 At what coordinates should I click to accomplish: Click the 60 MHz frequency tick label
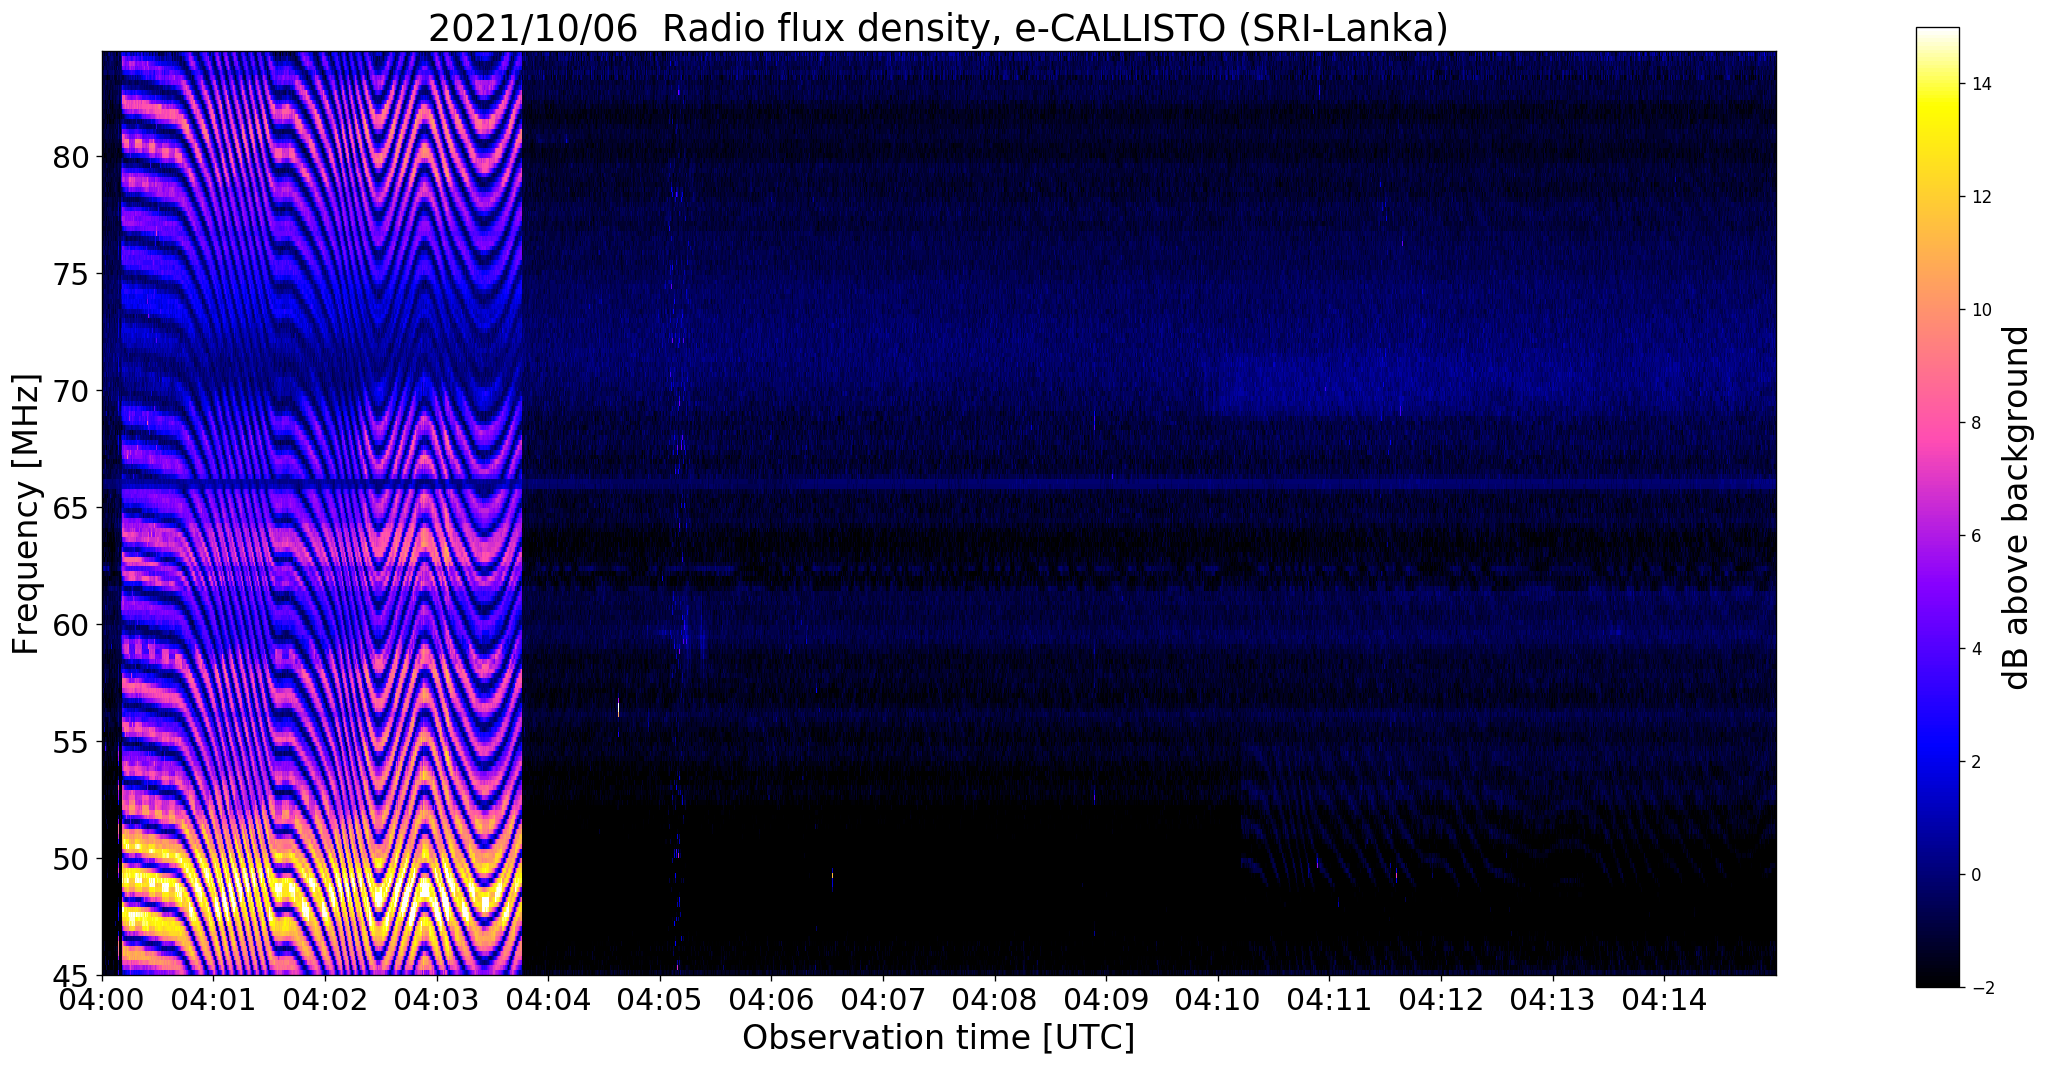point(73,625)
